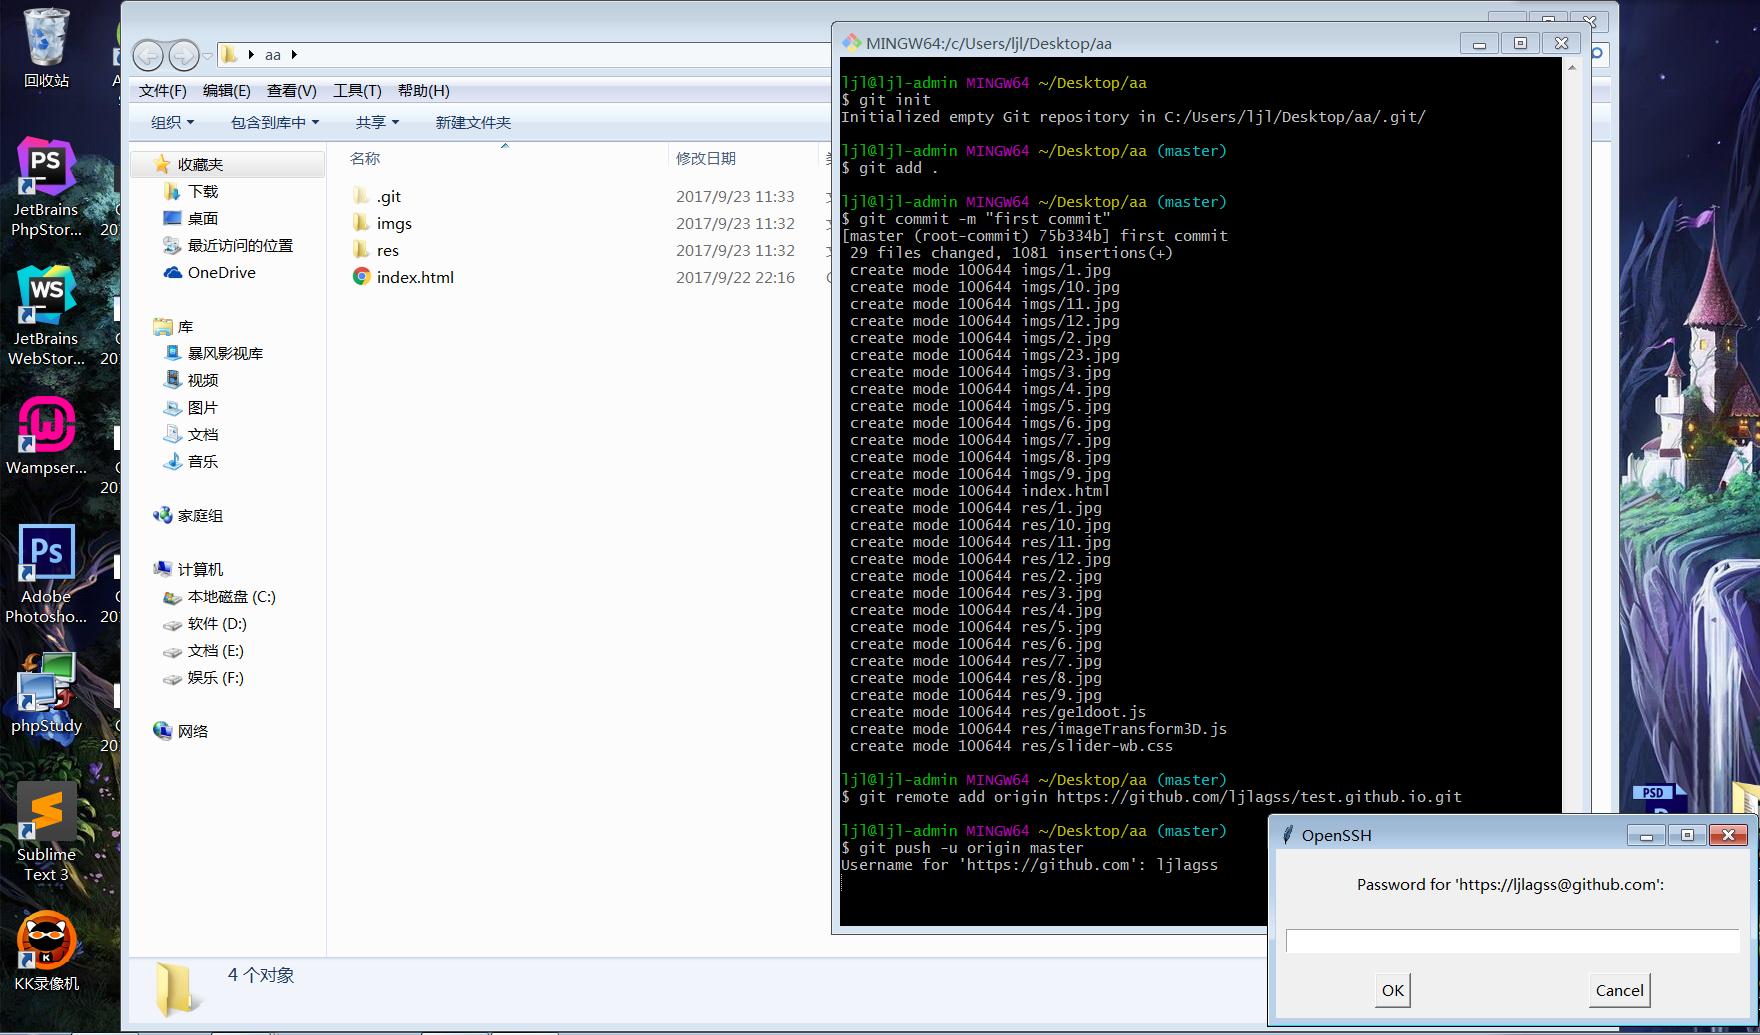
Task: Open the 包含到库中 dropdown
Action: point(275,122)
